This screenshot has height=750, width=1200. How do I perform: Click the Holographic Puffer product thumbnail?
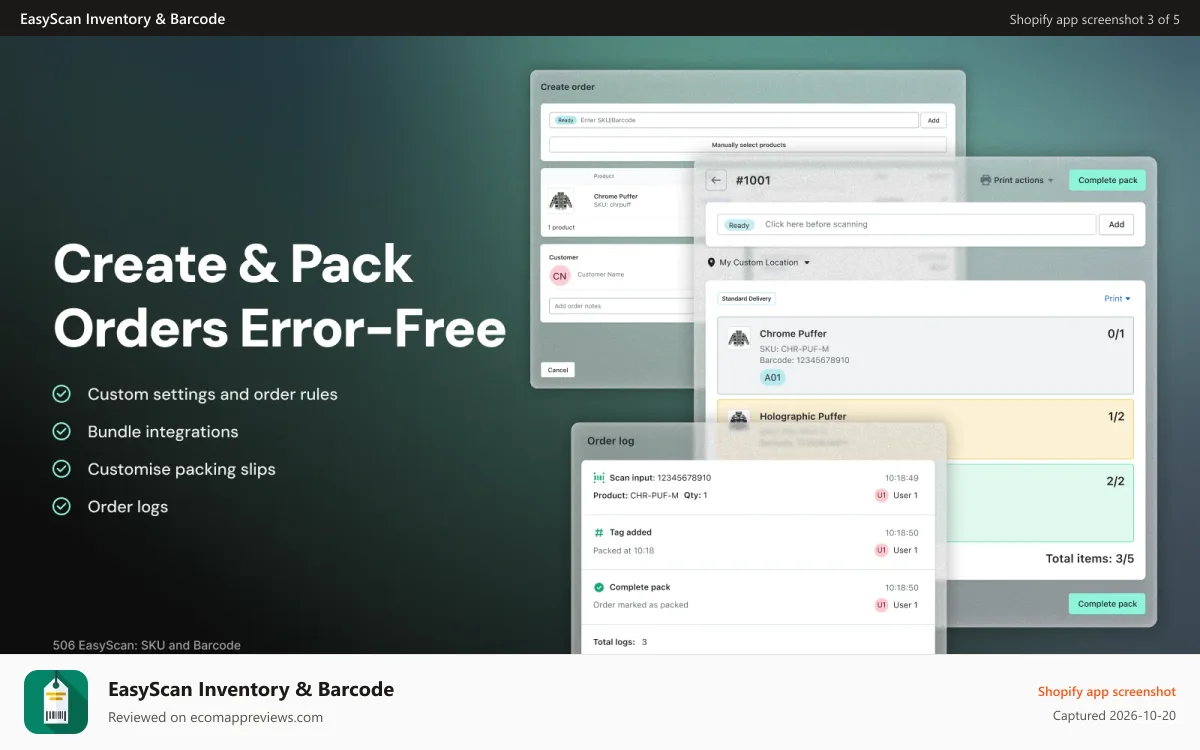click(x=739, y=419)
